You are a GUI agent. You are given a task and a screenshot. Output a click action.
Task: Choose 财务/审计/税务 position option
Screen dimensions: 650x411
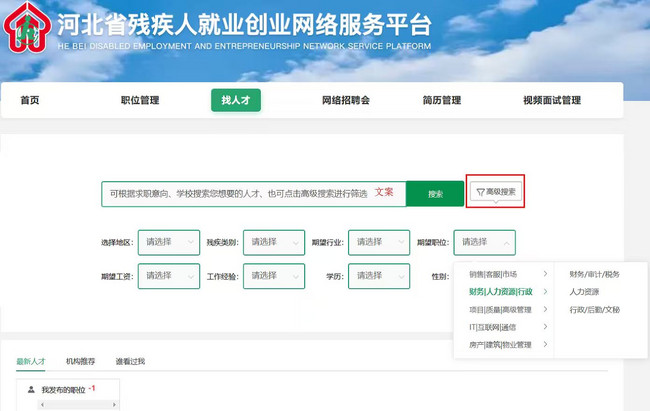(x=594, y=274)
